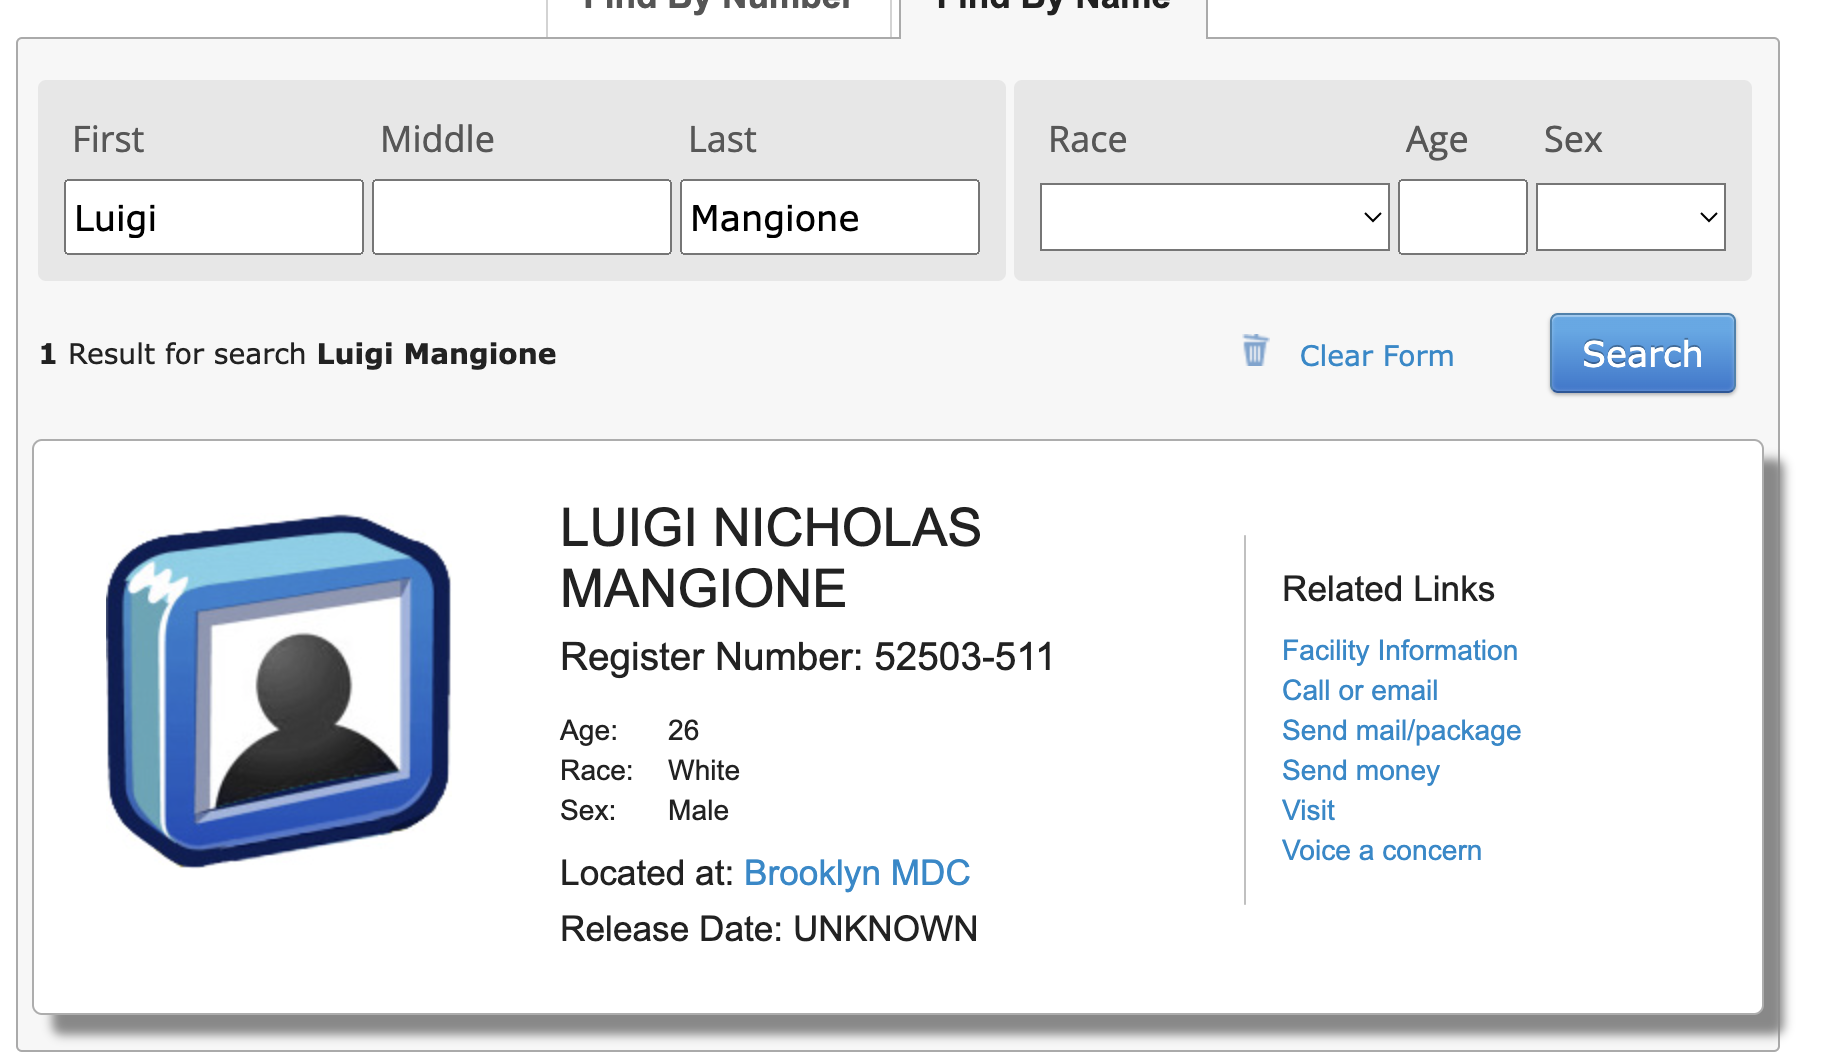Click the Send money link
1832x1058 pixels.
point(1360,770)
